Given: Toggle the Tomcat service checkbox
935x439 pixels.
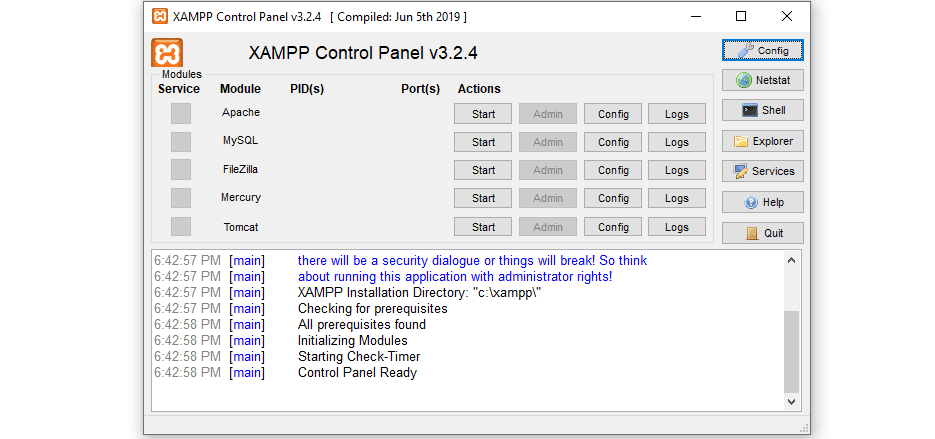Looking at the screenshot, I should click(181, 227).
